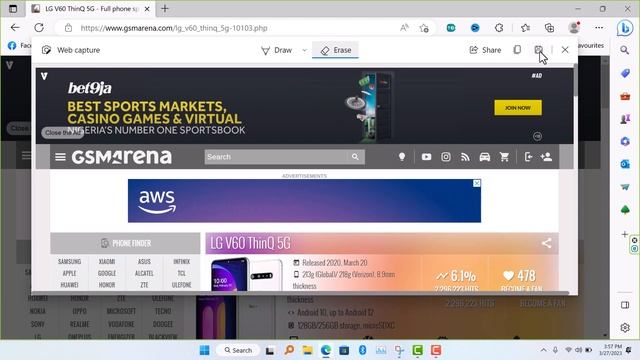This screenshot has width=640, height=360.
Task: Select Apple brand link
Action: point(69,273)
